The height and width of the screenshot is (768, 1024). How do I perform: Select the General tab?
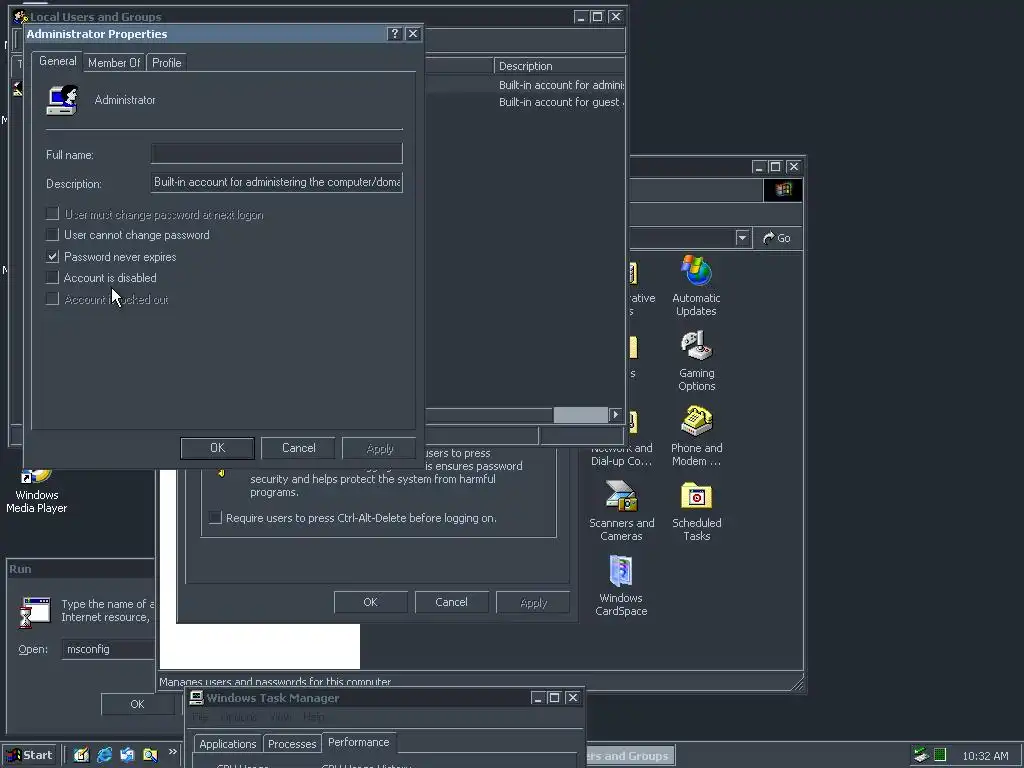57,61
